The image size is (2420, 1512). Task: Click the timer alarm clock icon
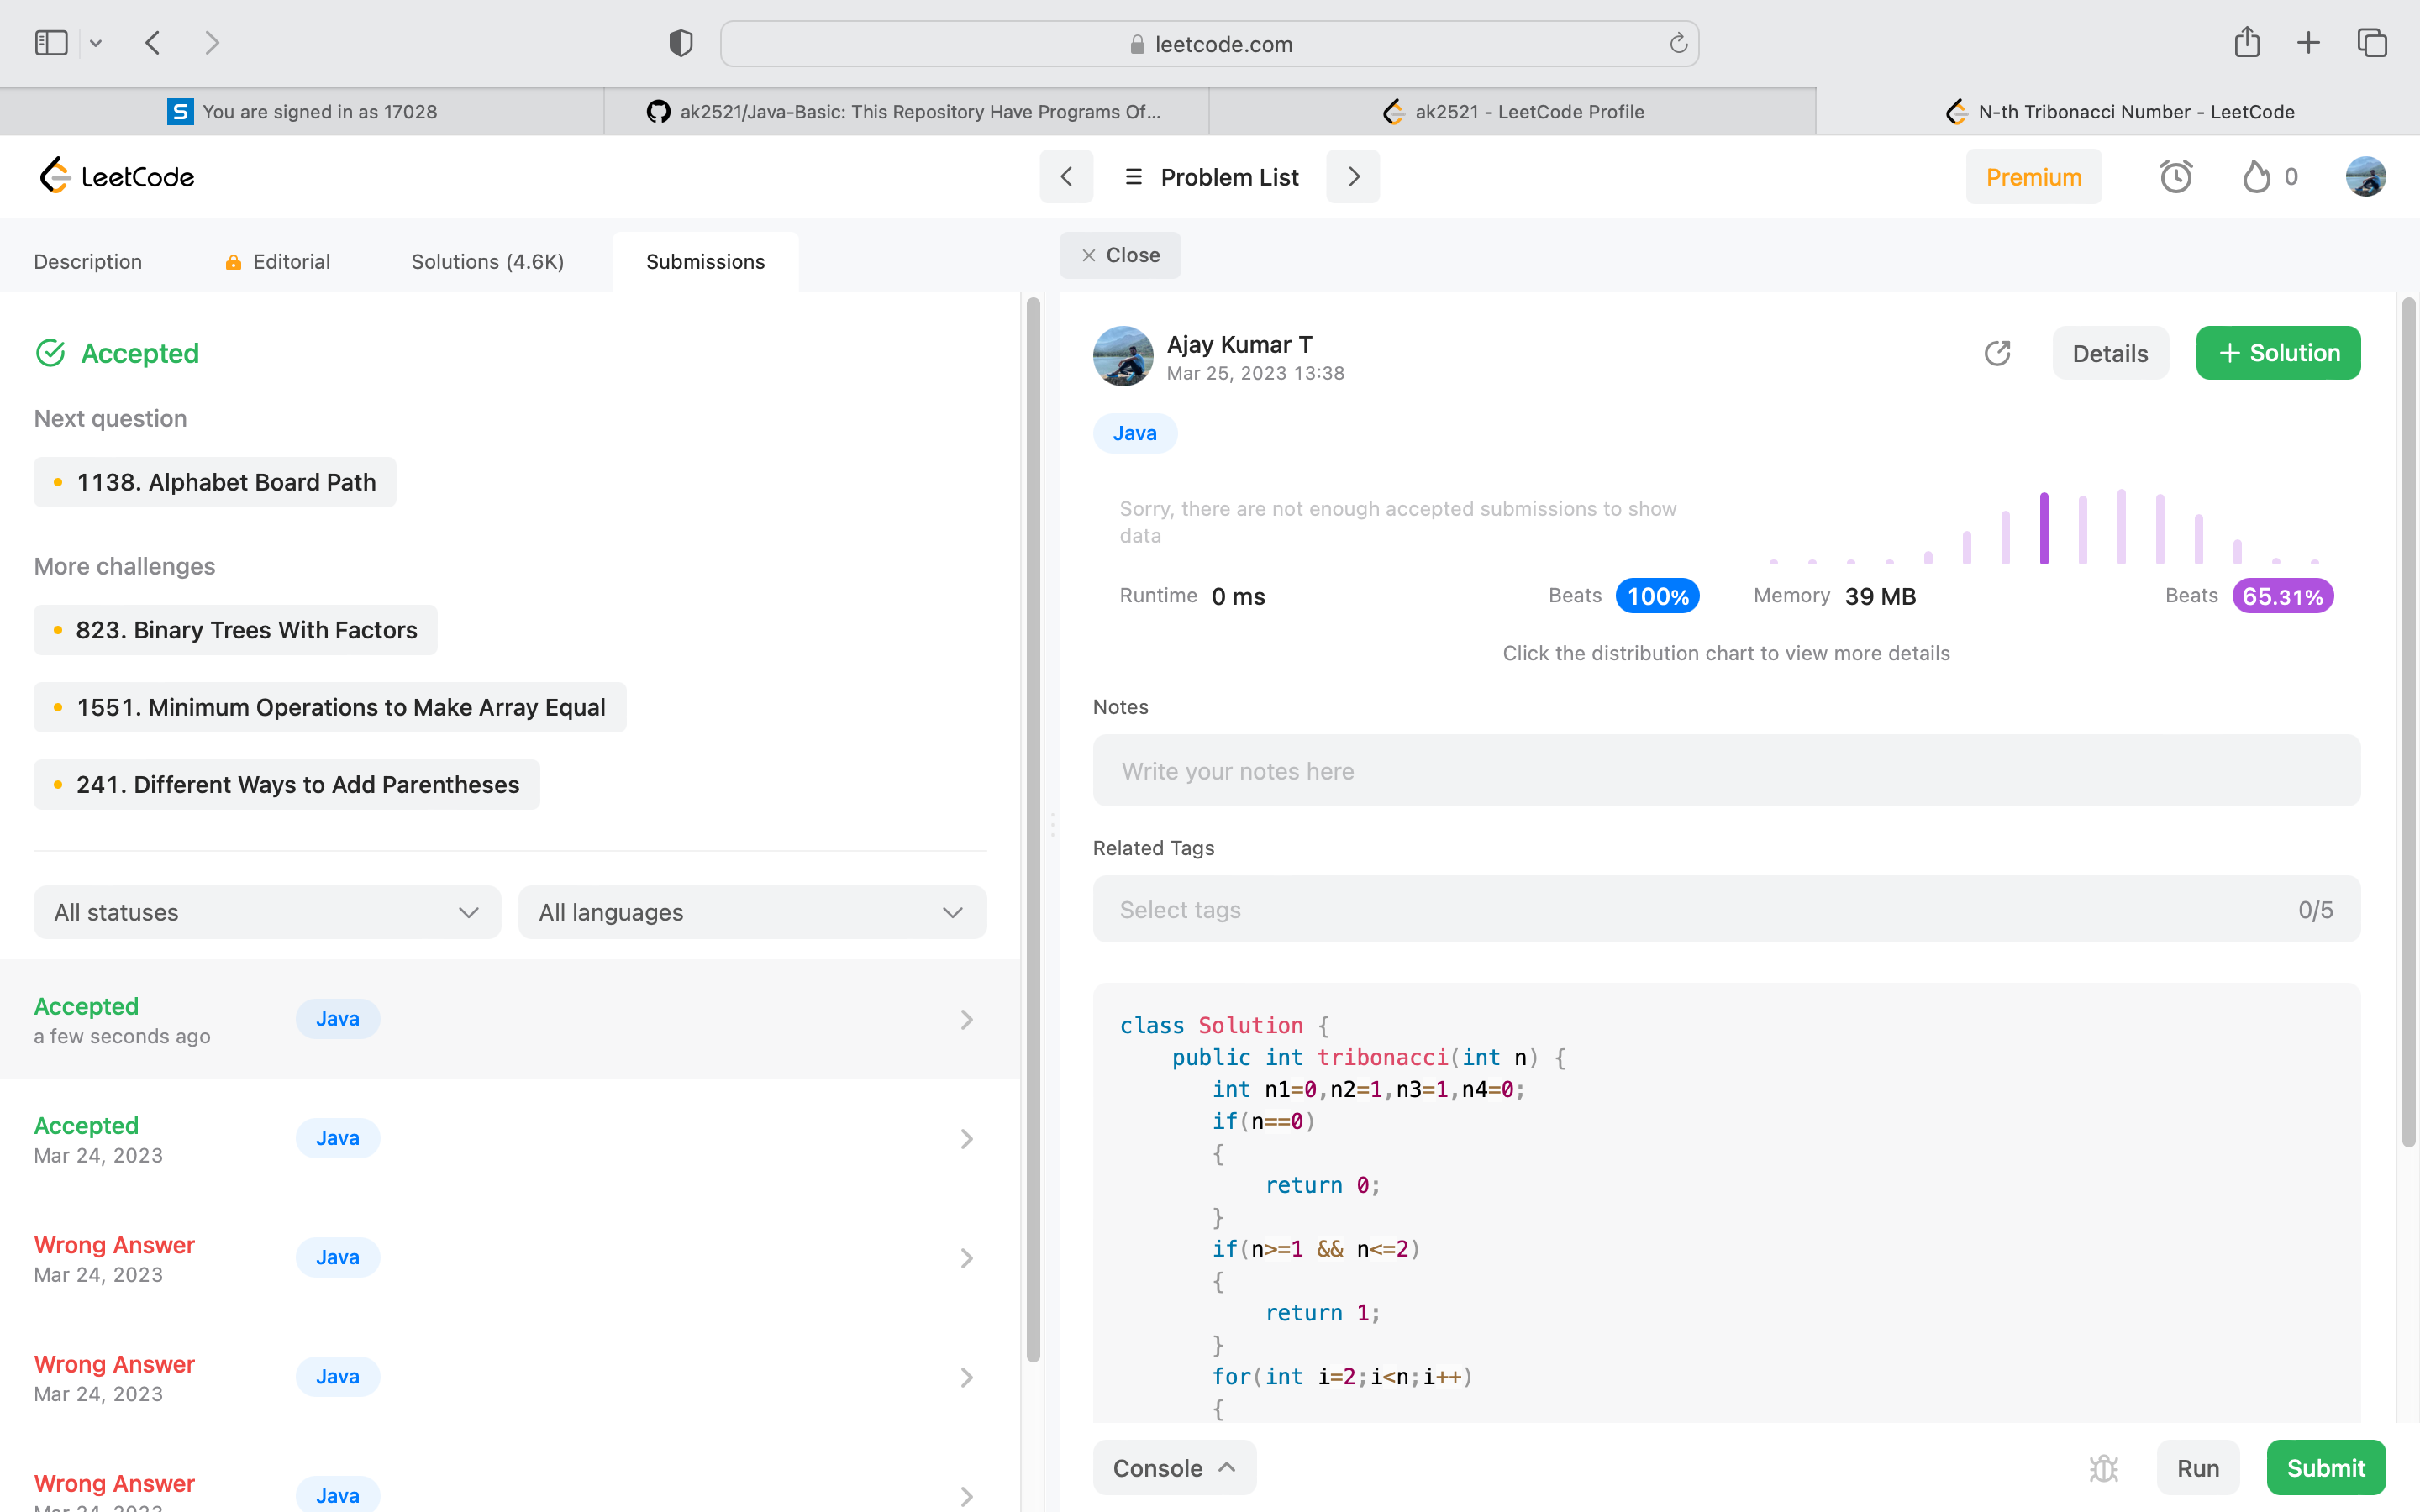pos(2175,177)
